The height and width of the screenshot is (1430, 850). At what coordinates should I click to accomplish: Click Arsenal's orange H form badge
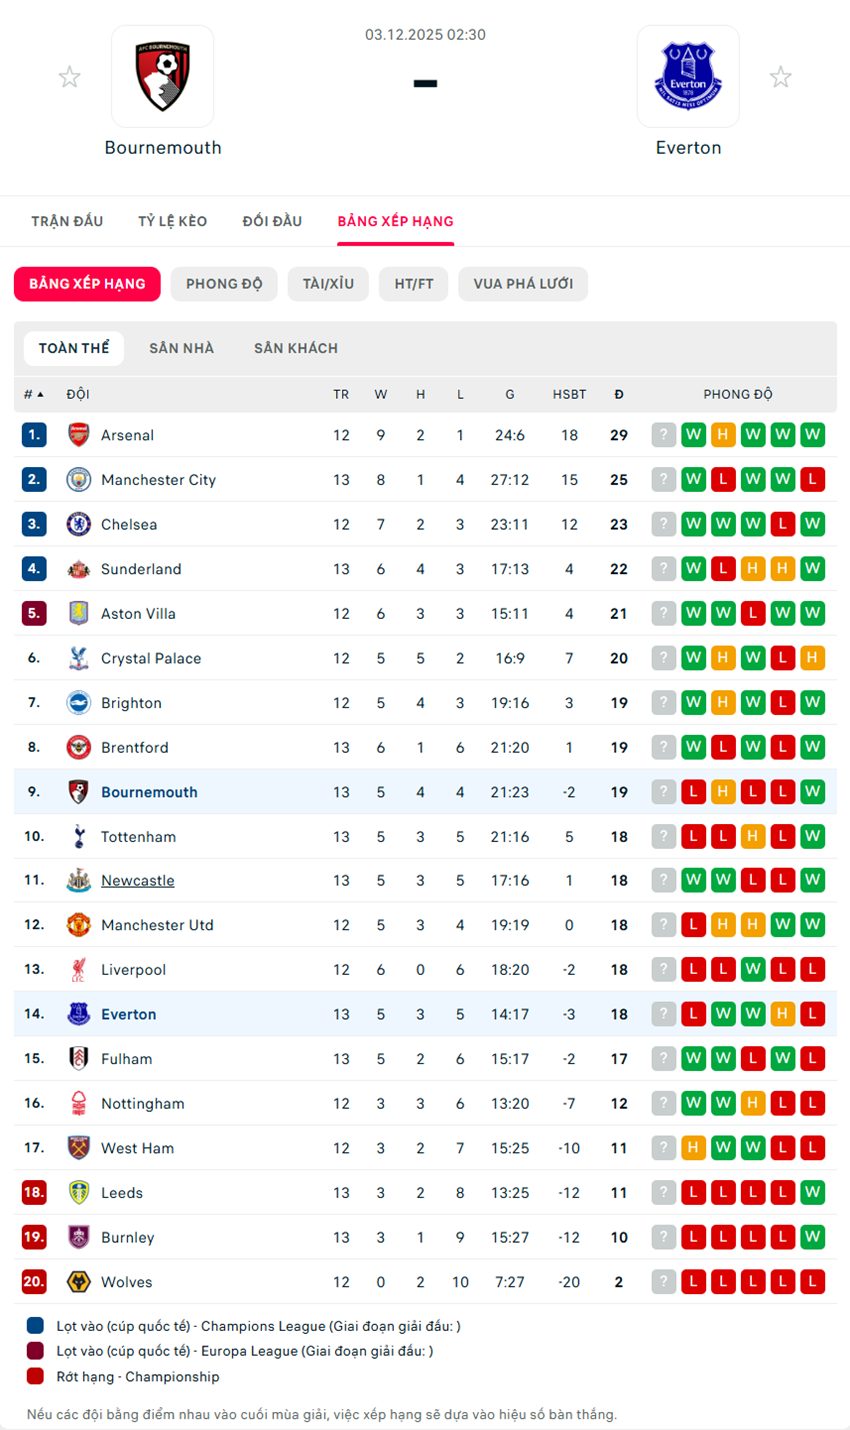click(723, 435)
